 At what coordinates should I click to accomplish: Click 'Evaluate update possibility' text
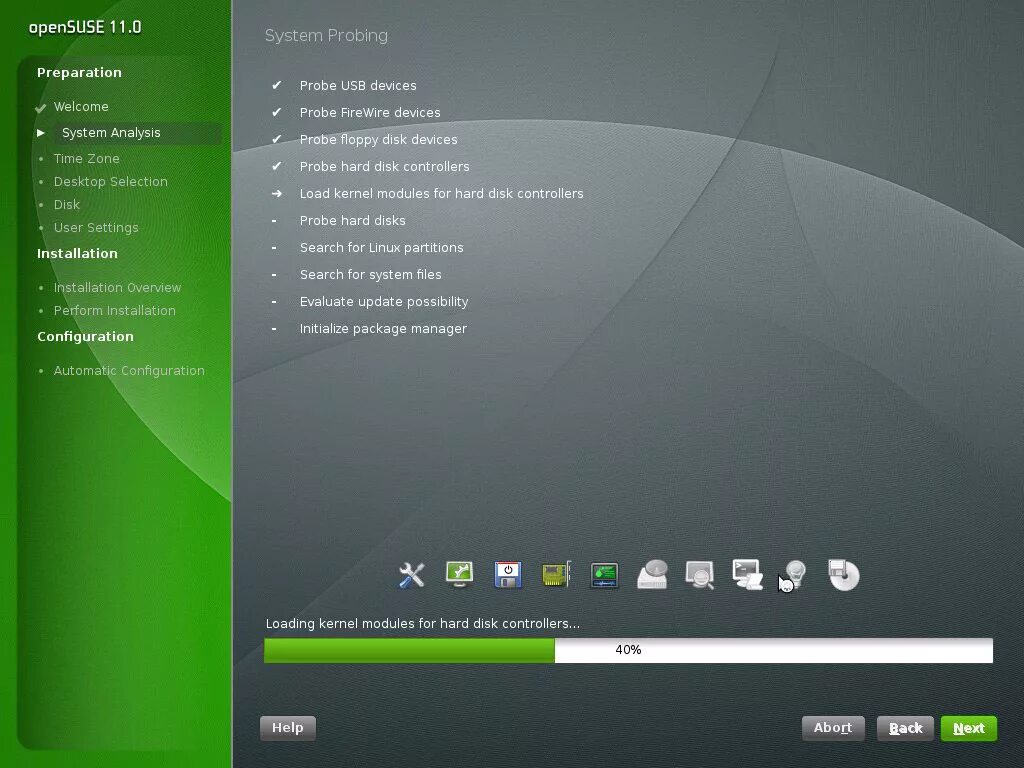pos(384,302)
